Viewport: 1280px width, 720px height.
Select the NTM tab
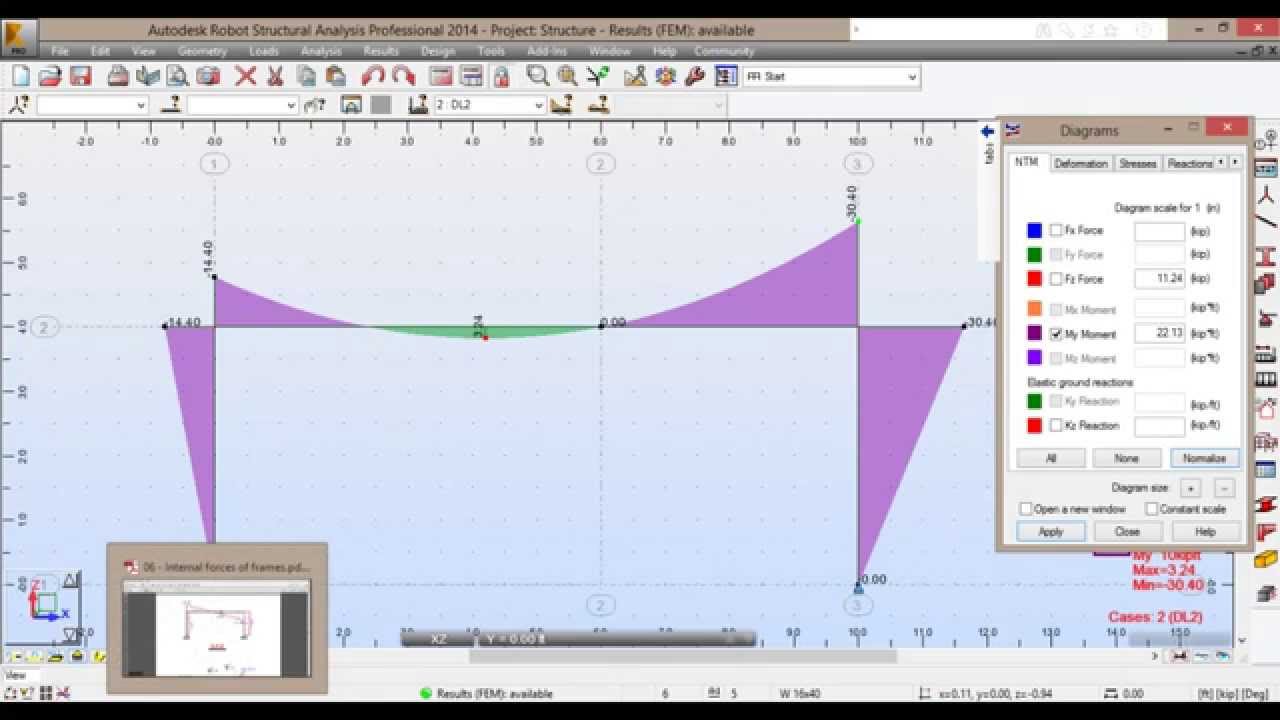pos(1027,162)
